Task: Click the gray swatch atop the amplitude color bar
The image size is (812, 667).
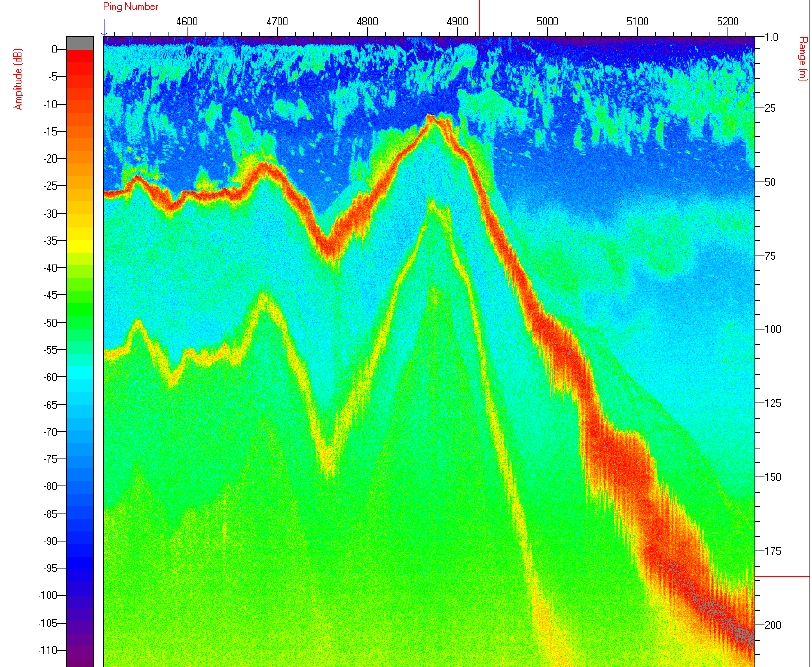Action: (80, 42)
